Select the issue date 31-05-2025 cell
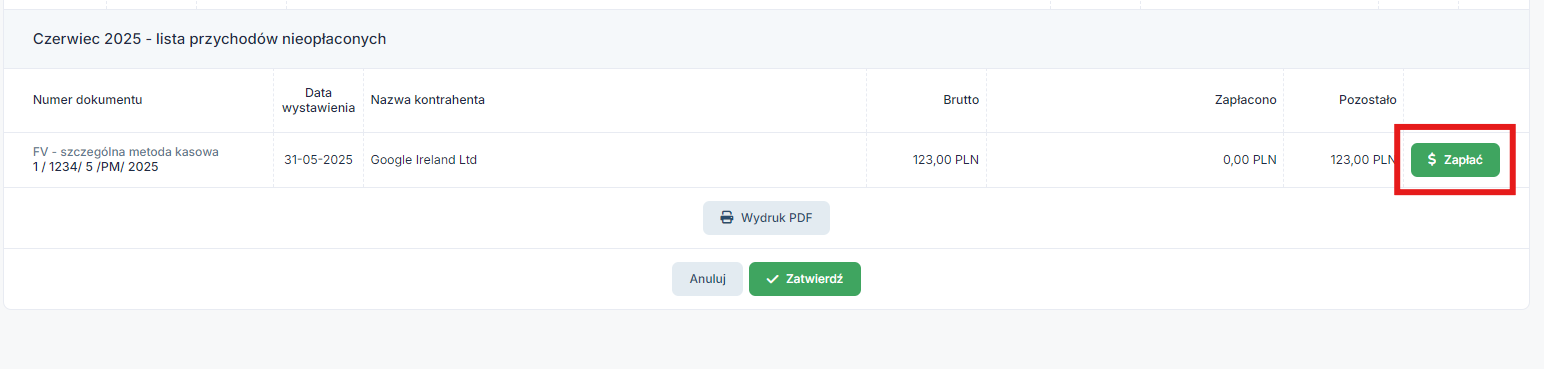The height and width of the screenshot is (369, 1544). tap(318, 160)
